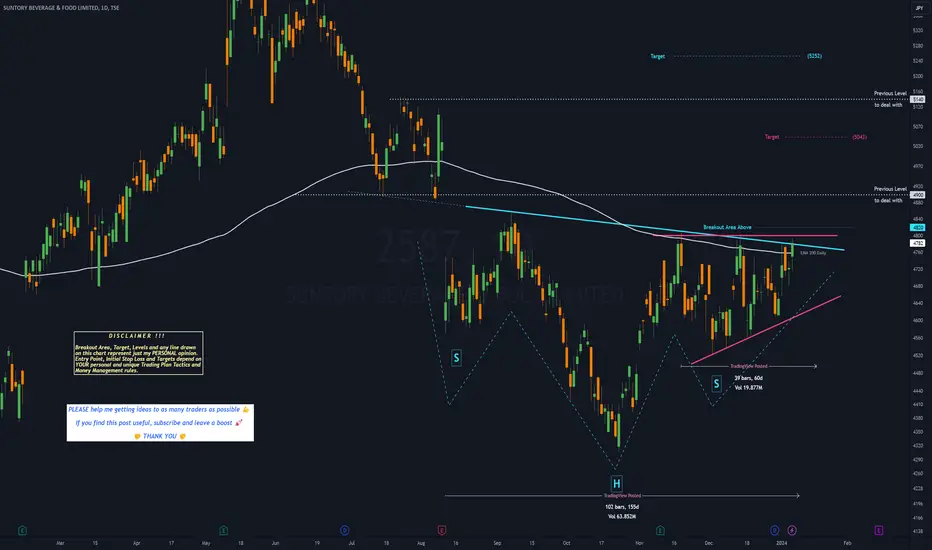932x550 pixels.
Task: Click the cyan 4820 price tag
Action: (x=918, y=228)
